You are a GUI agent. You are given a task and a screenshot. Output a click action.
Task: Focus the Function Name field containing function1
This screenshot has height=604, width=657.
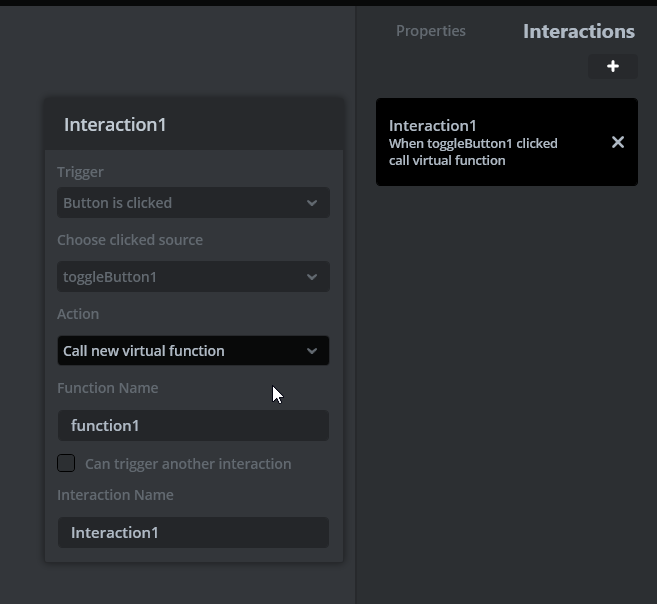coord(193,426)
